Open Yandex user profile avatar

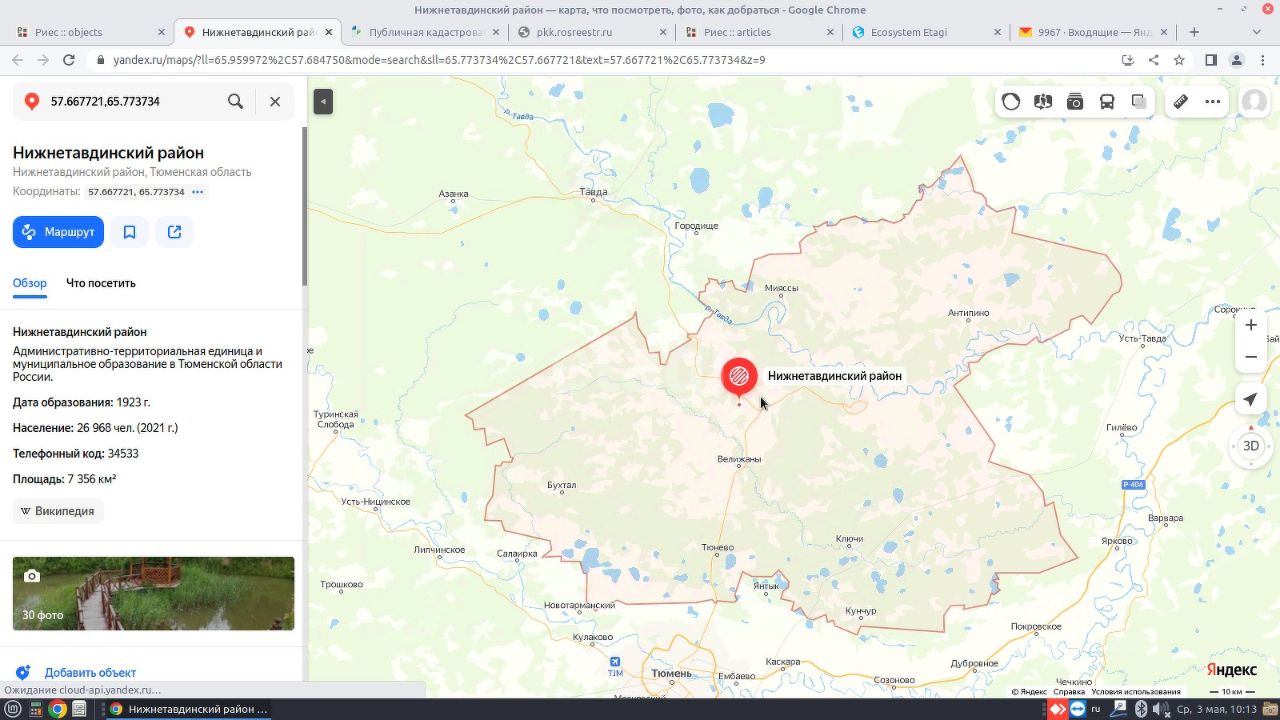pos(1254,101)
